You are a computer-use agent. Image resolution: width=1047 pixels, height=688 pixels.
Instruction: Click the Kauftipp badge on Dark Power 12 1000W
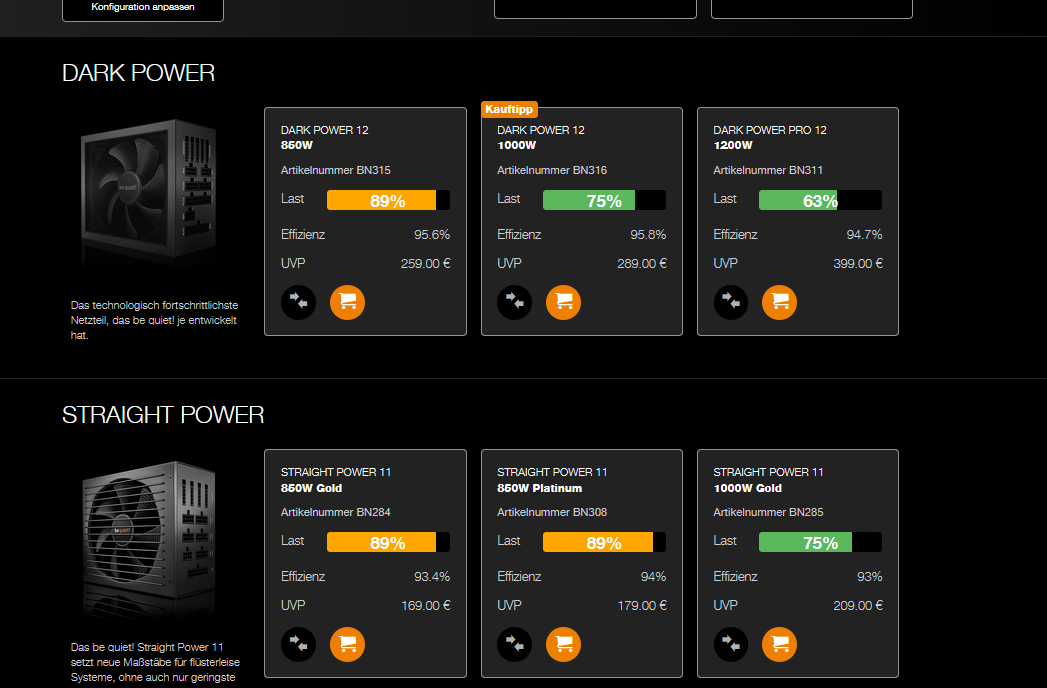pyautogui.click(x=509, y=109)
